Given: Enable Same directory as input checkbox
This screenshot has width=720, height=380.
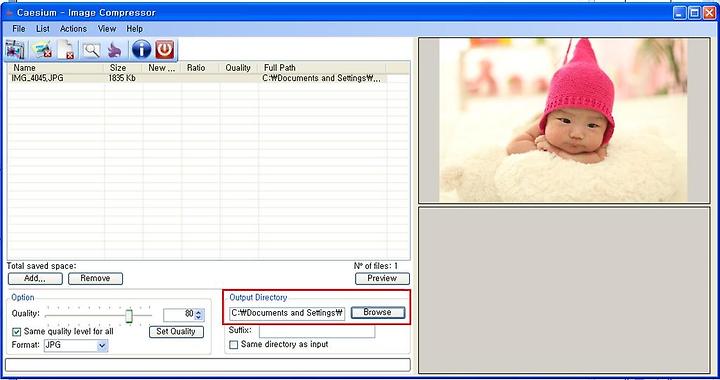Looking at the screenshot, I should 234,344.
